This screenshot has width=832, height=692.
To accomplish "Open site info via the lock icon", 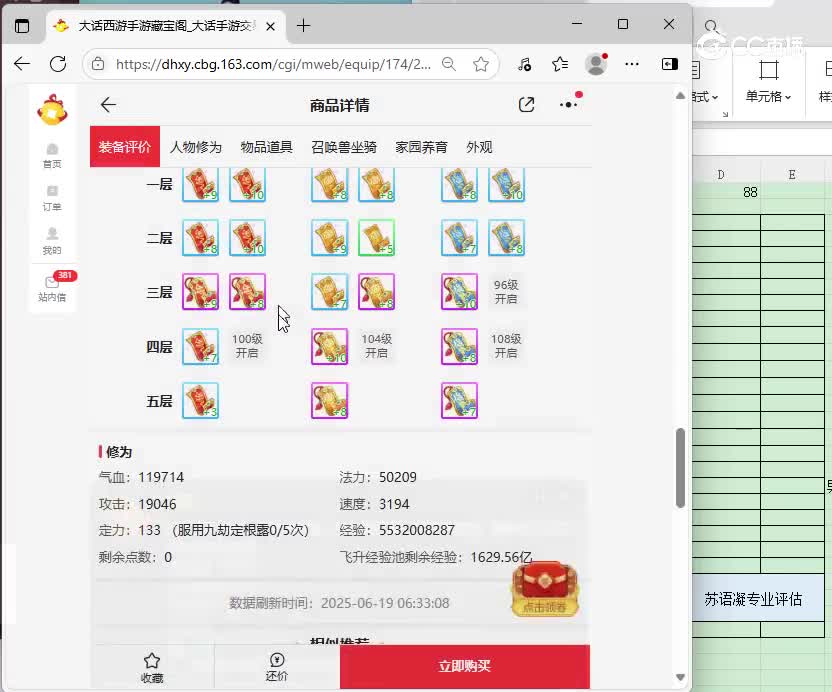I will pos(98,64).
